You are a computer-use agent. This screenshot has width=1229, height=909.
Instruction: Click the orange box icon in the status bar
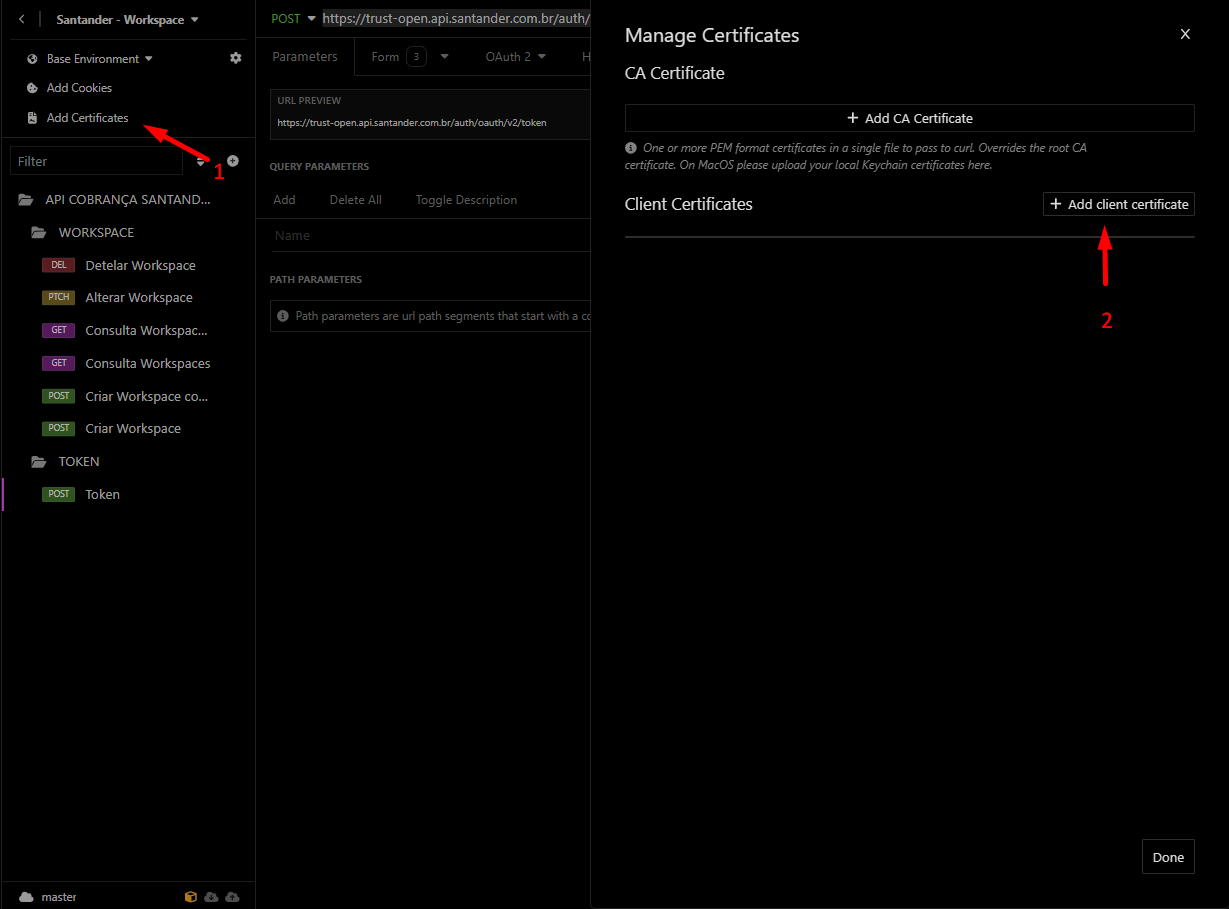191,897
